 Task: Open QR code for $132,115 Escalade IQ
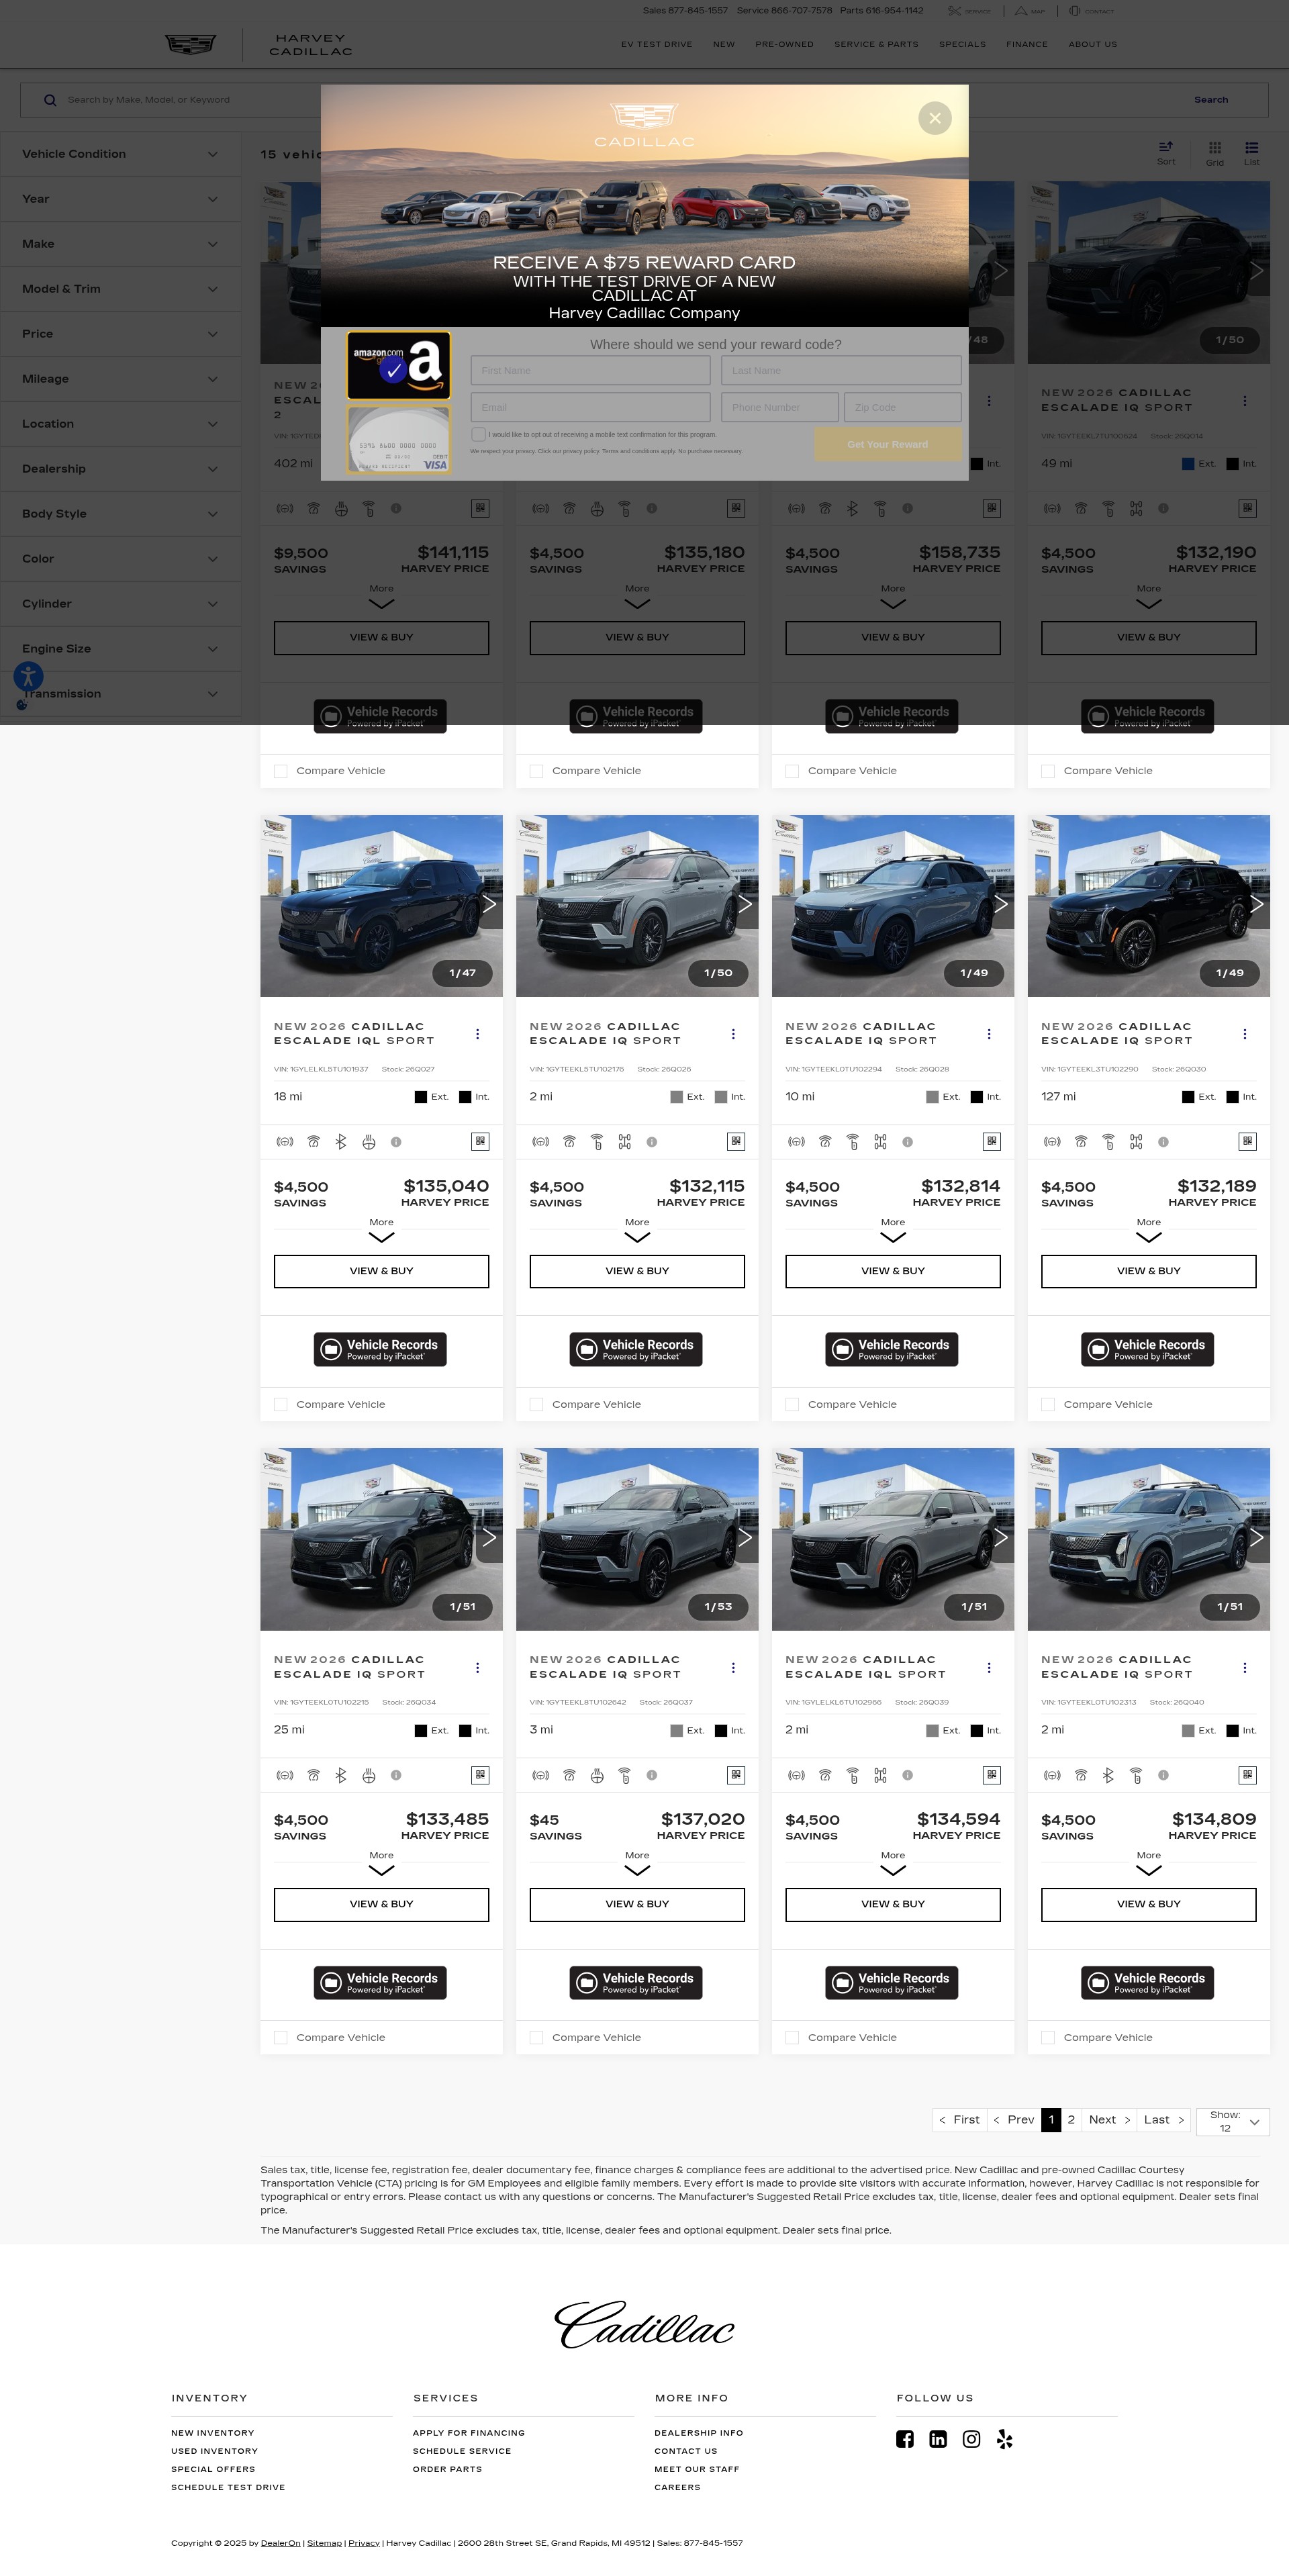point(736,1141)
